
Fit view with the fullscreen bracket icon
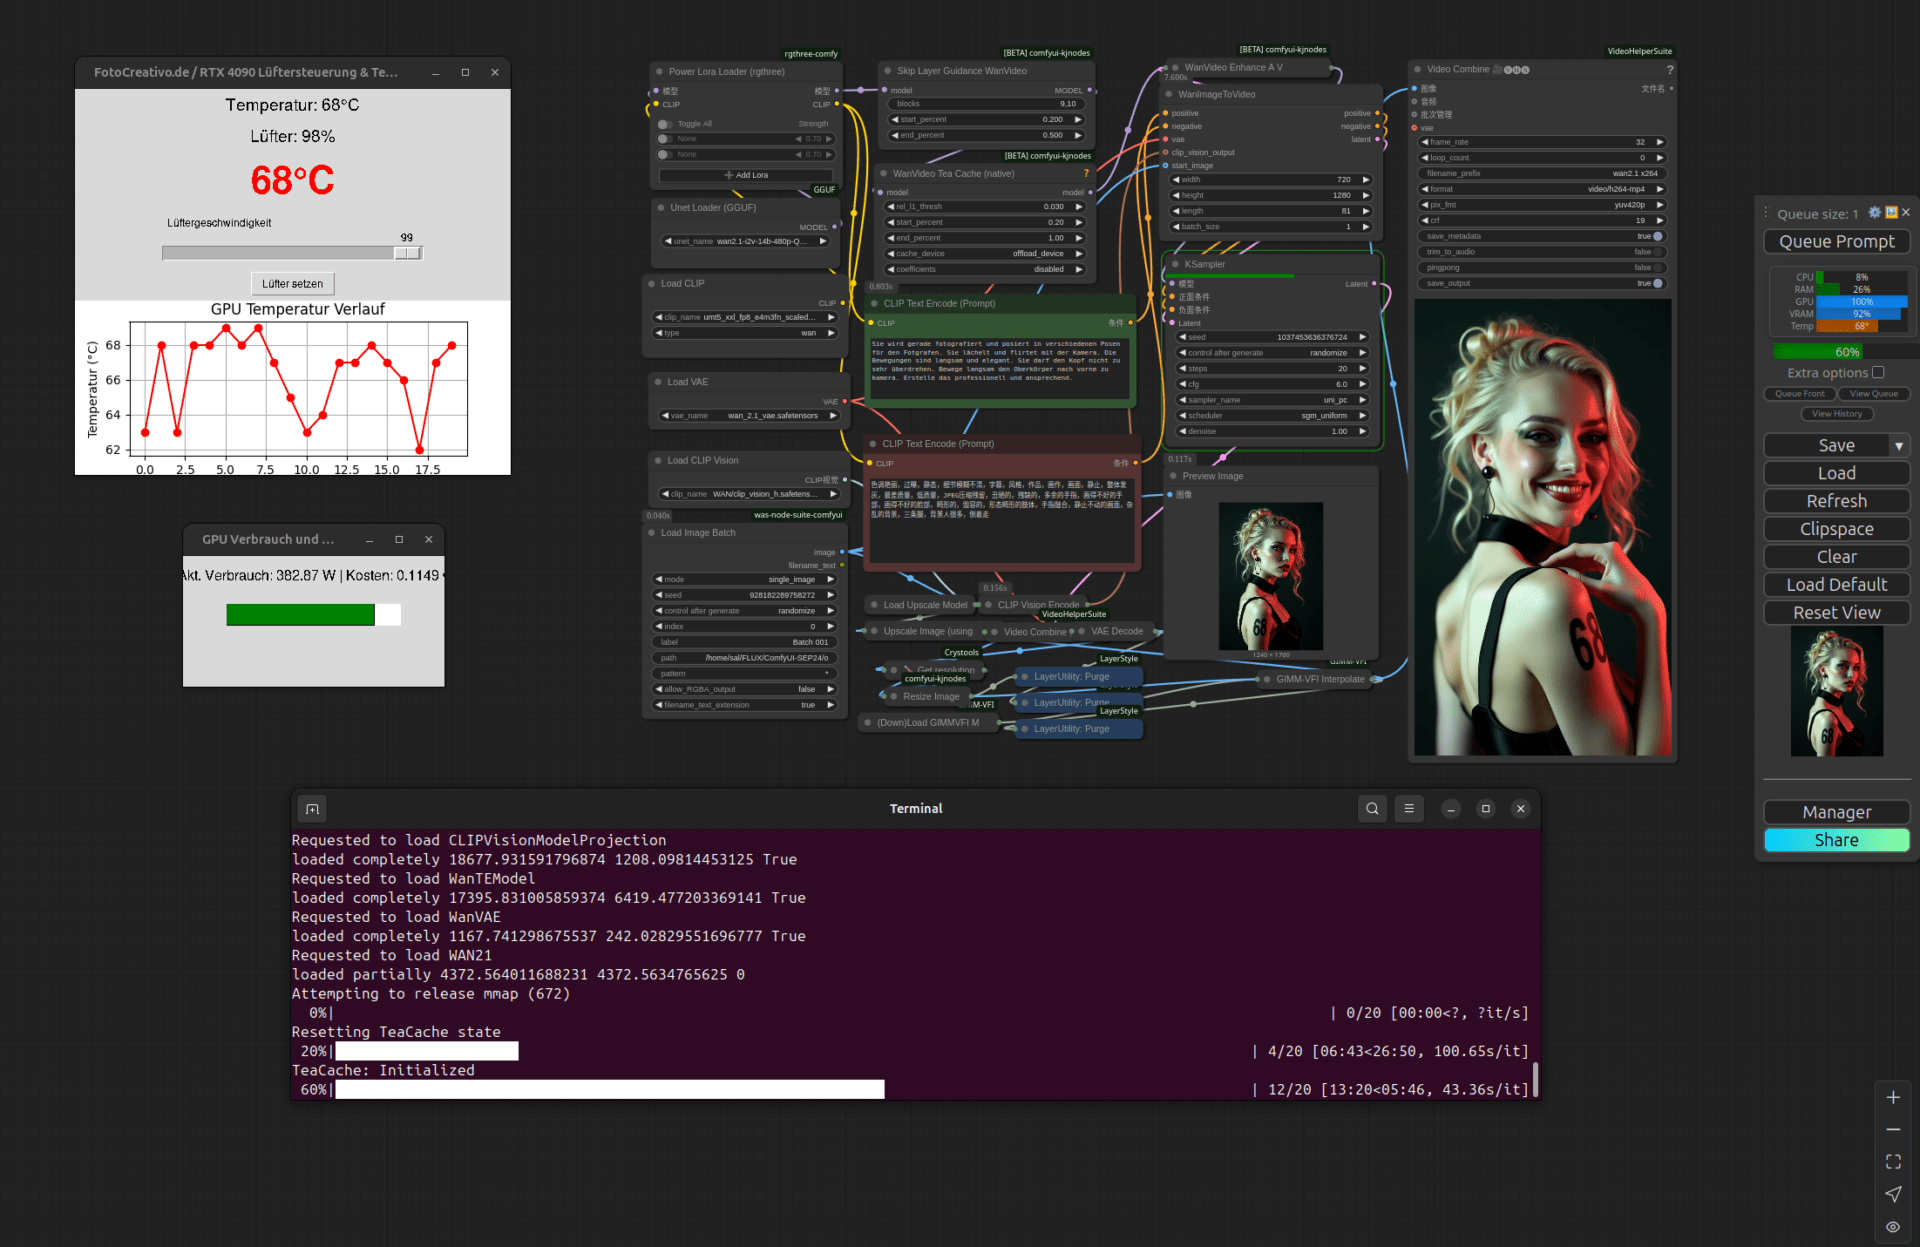(x=1893, y=1161)
